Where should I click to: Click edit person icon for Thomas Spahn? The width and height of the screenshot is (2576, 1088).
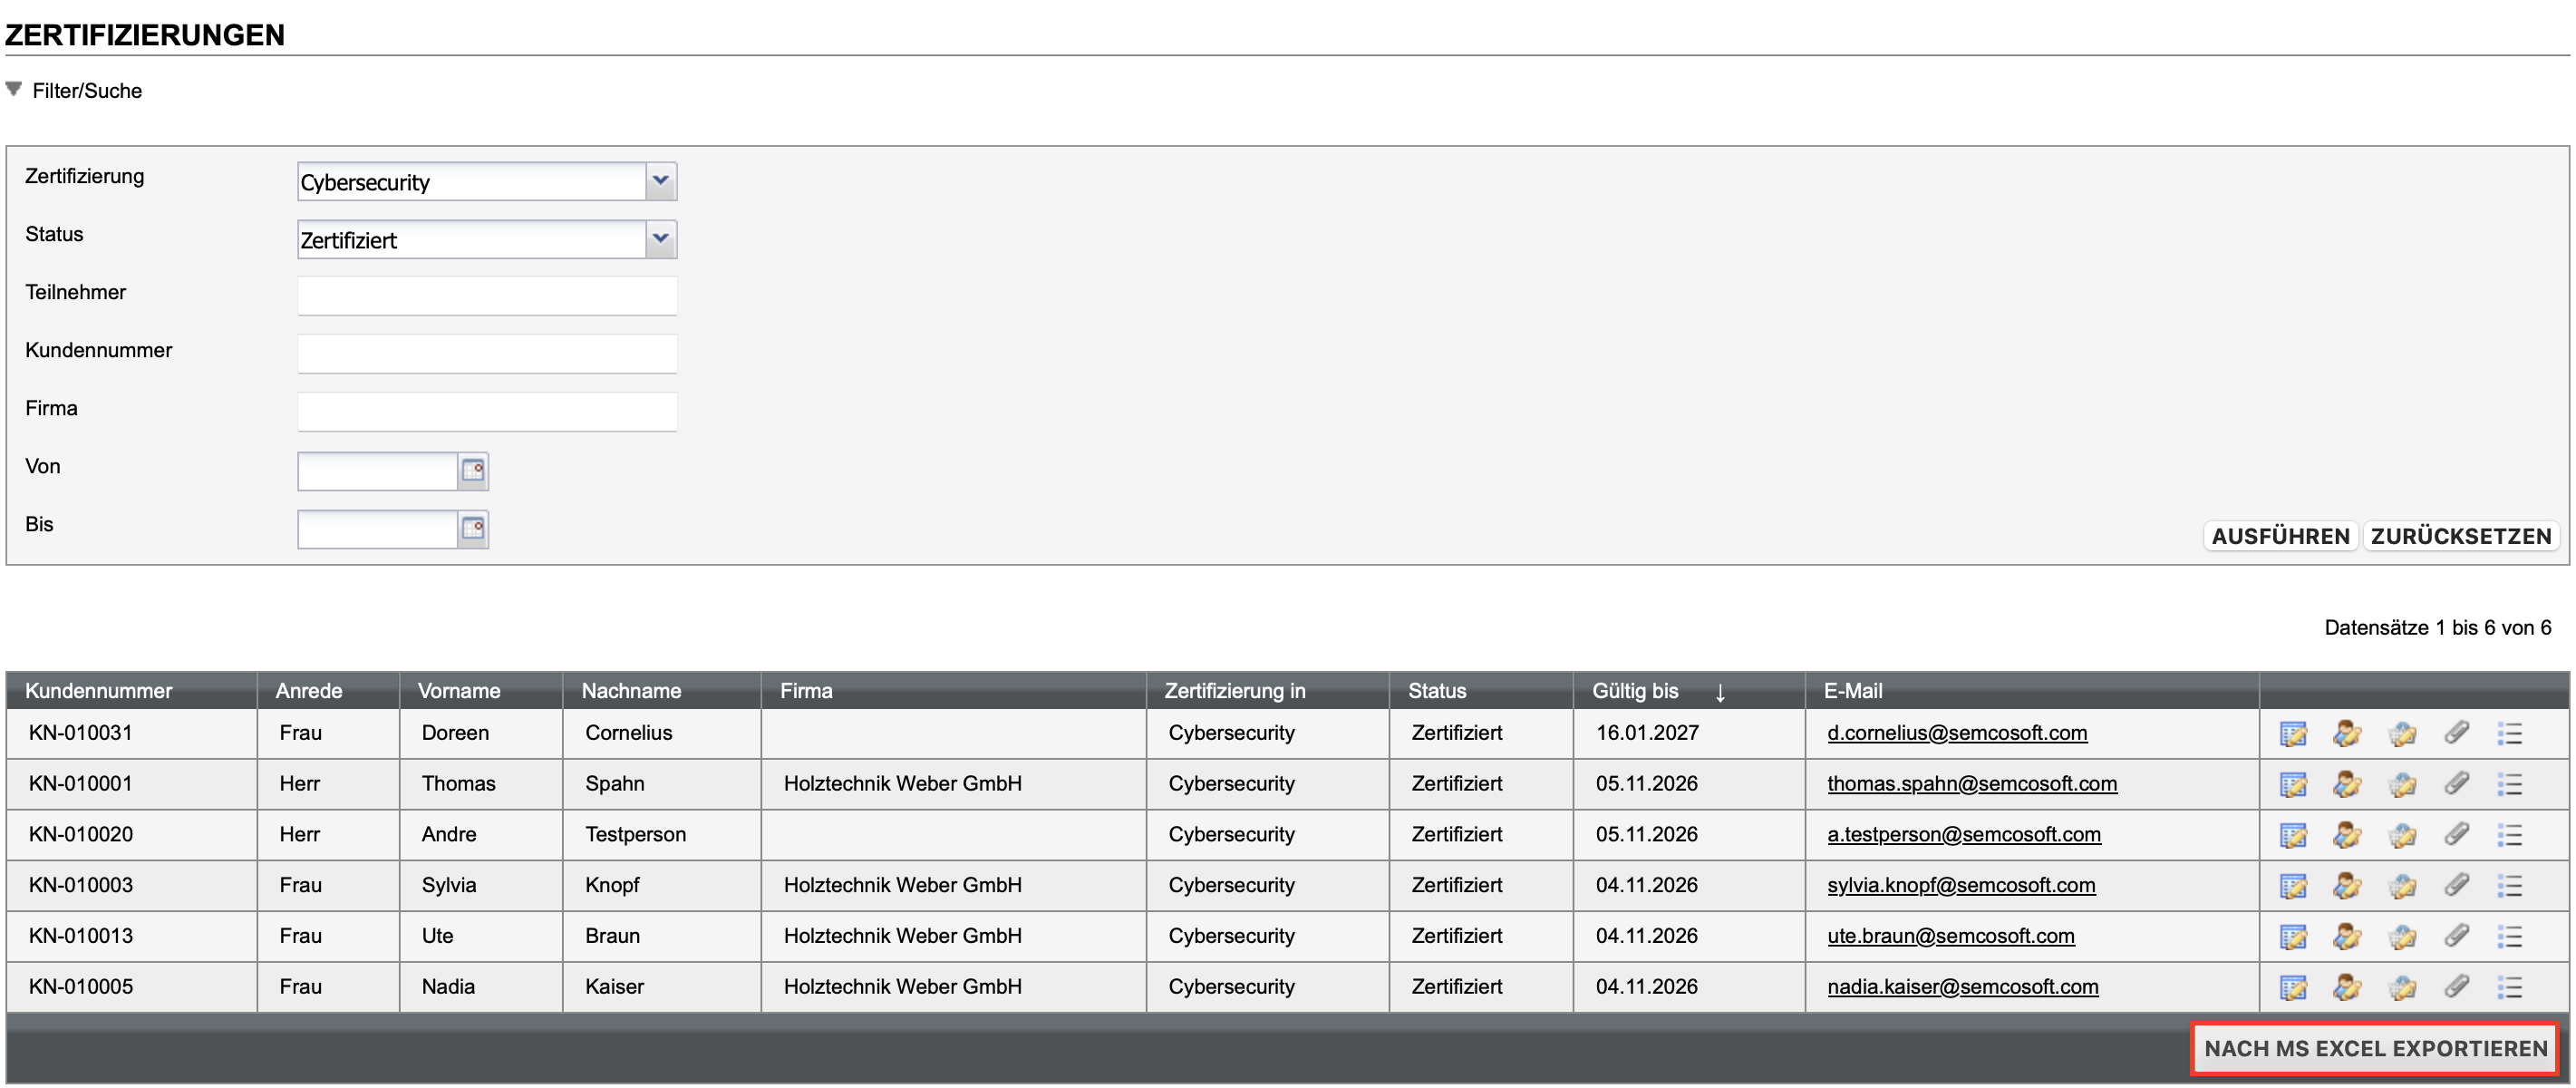[x=2347, y=785]
